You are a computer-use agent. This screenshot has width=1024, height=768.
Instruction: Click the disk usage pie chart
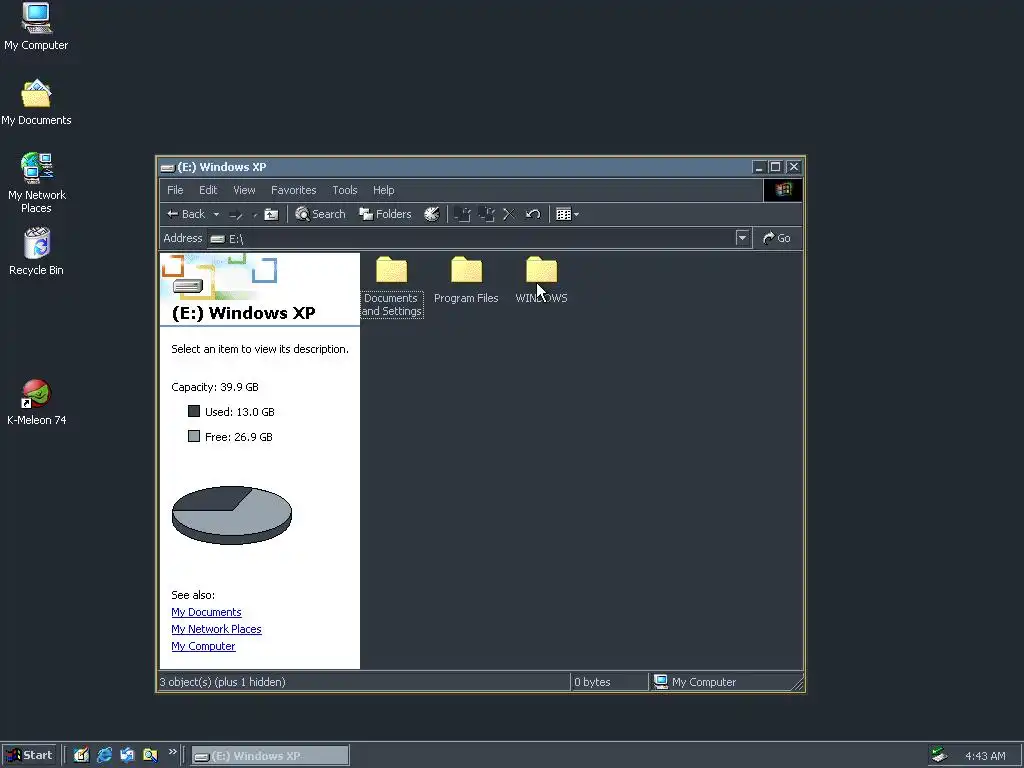click(232, 515)
